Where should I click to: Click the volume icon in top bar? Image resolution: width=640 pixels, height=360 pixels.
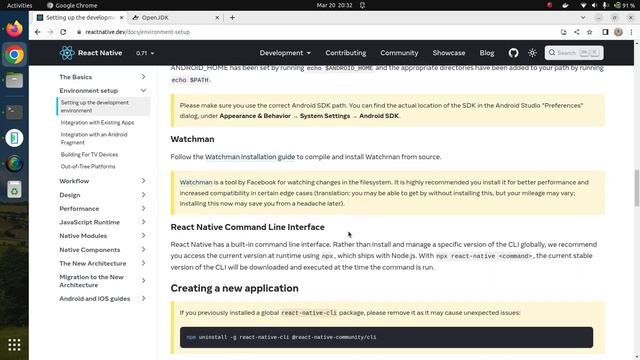coord(594,5)
